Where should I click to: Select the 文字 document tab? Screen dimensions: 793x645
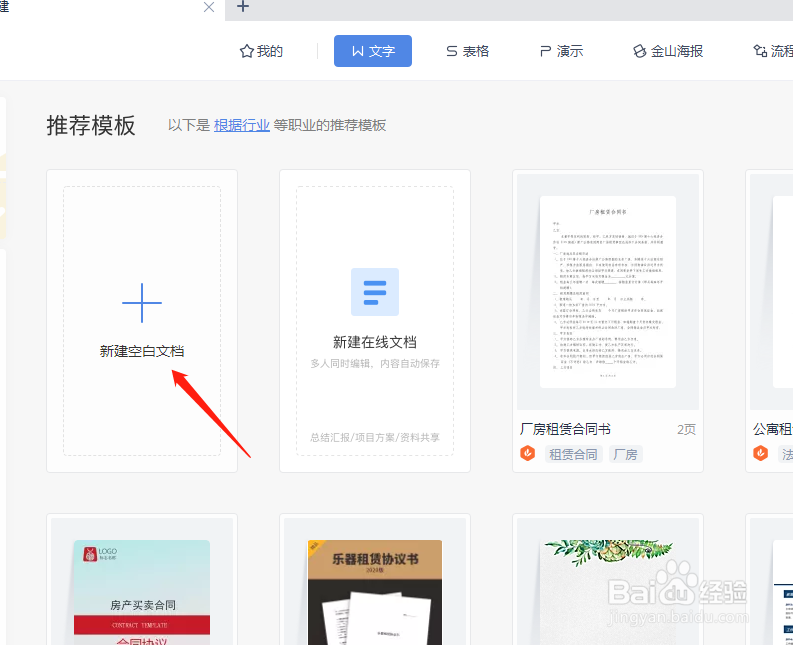point(373,51)
